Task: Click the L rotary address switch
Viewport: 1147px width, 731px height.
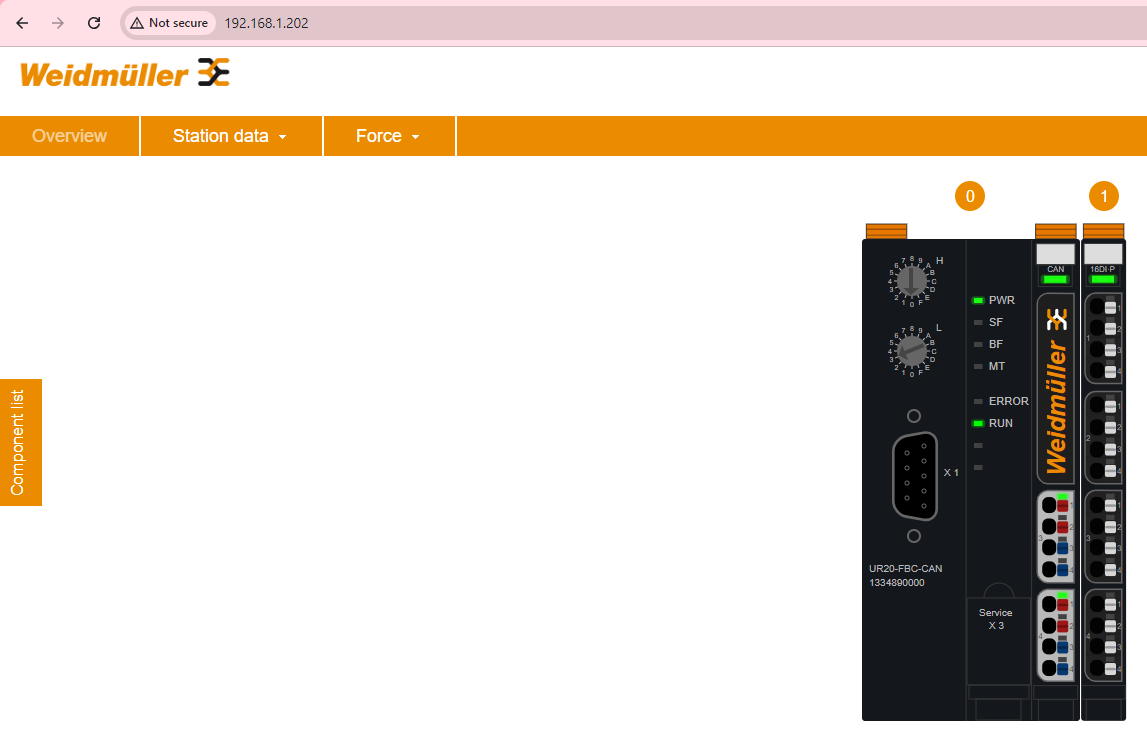Action: (x=911, y=351)
